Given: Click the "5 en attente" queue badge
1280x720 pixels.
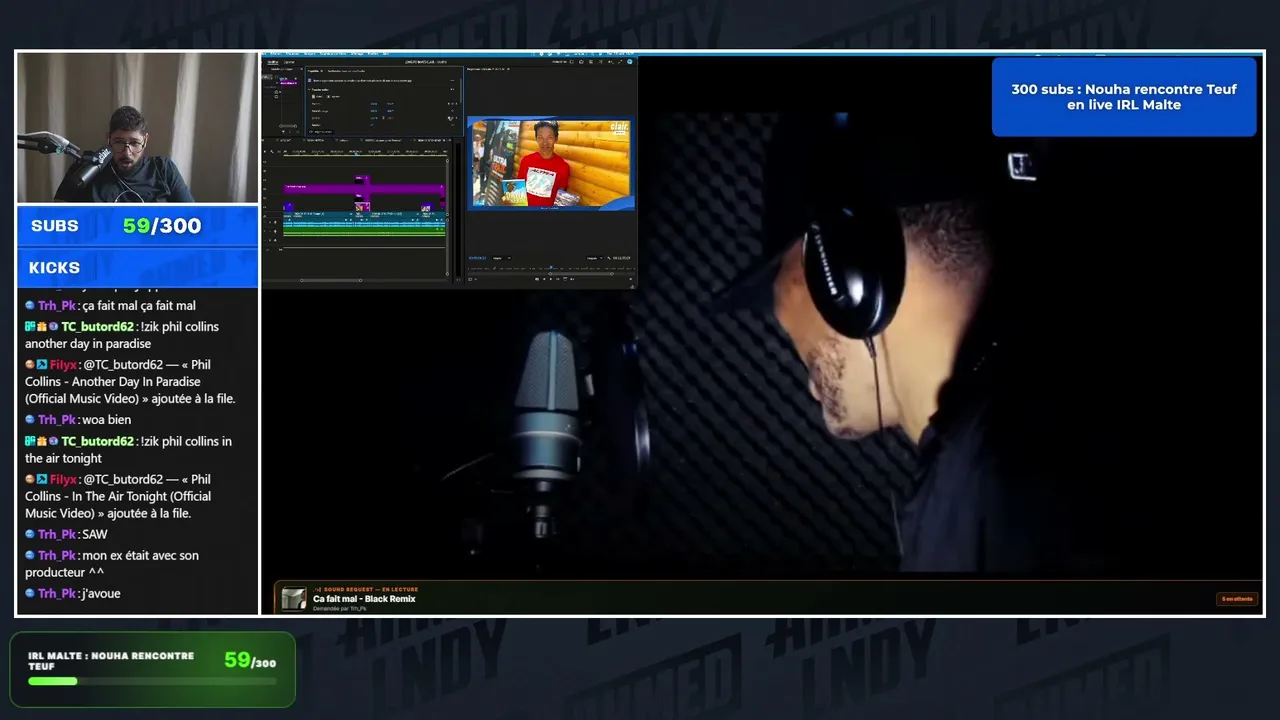Looking at the screenshot, I should pos(1236,599).
